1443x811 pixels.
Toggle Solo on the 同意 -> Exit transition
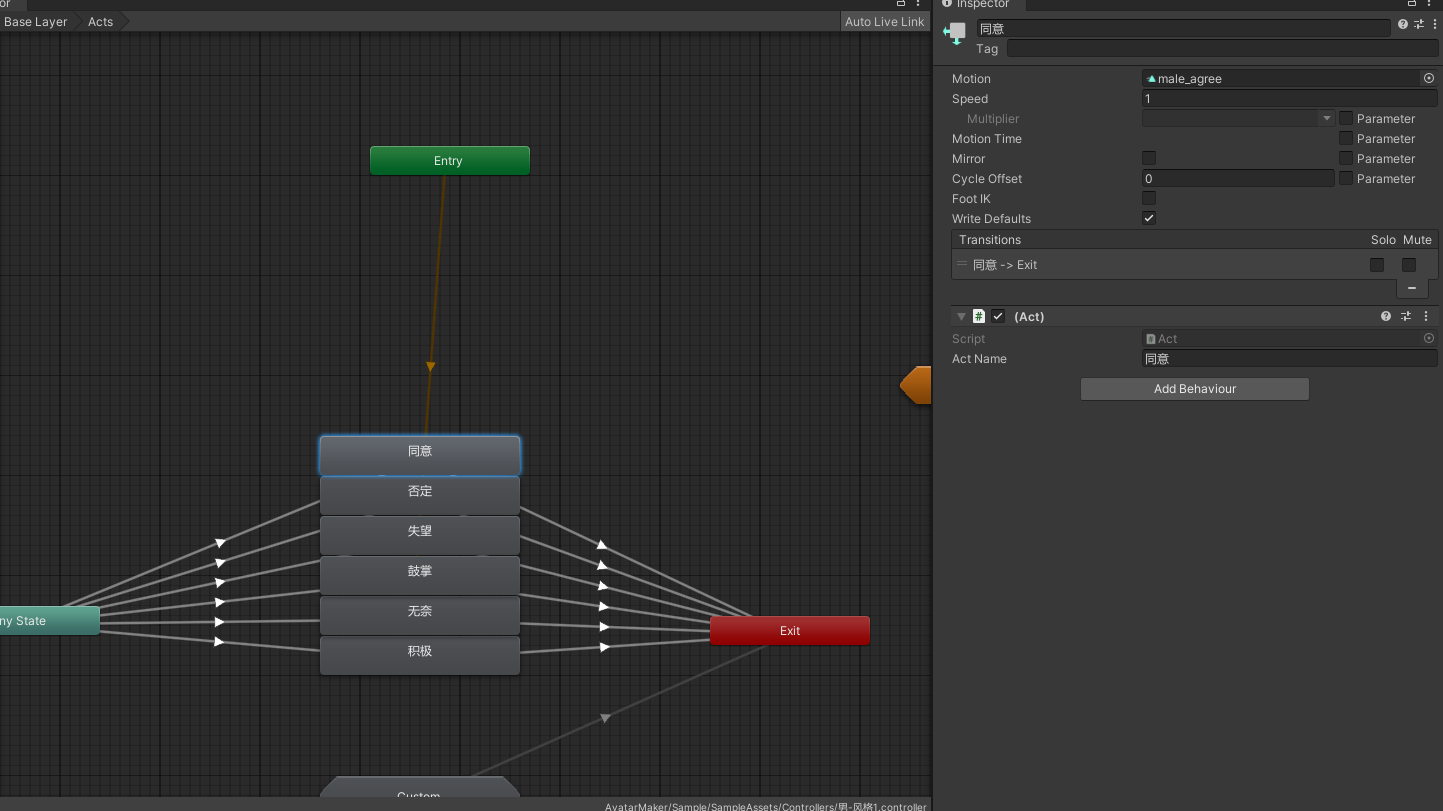[x=1377, y=264]
